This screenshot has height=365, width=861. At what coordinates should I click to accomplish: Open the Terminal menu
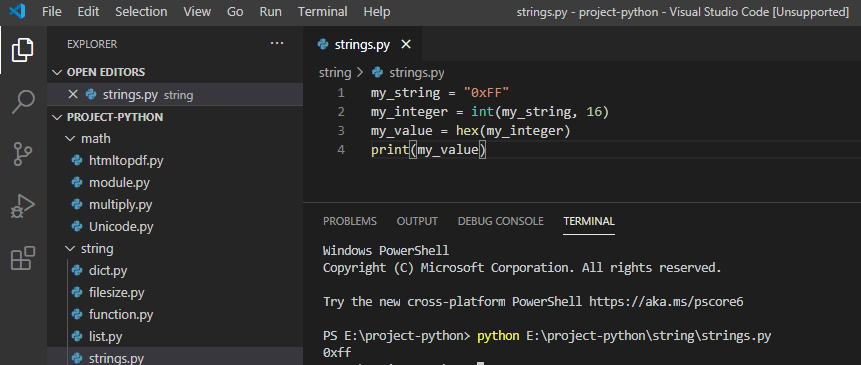pos(322,12)
